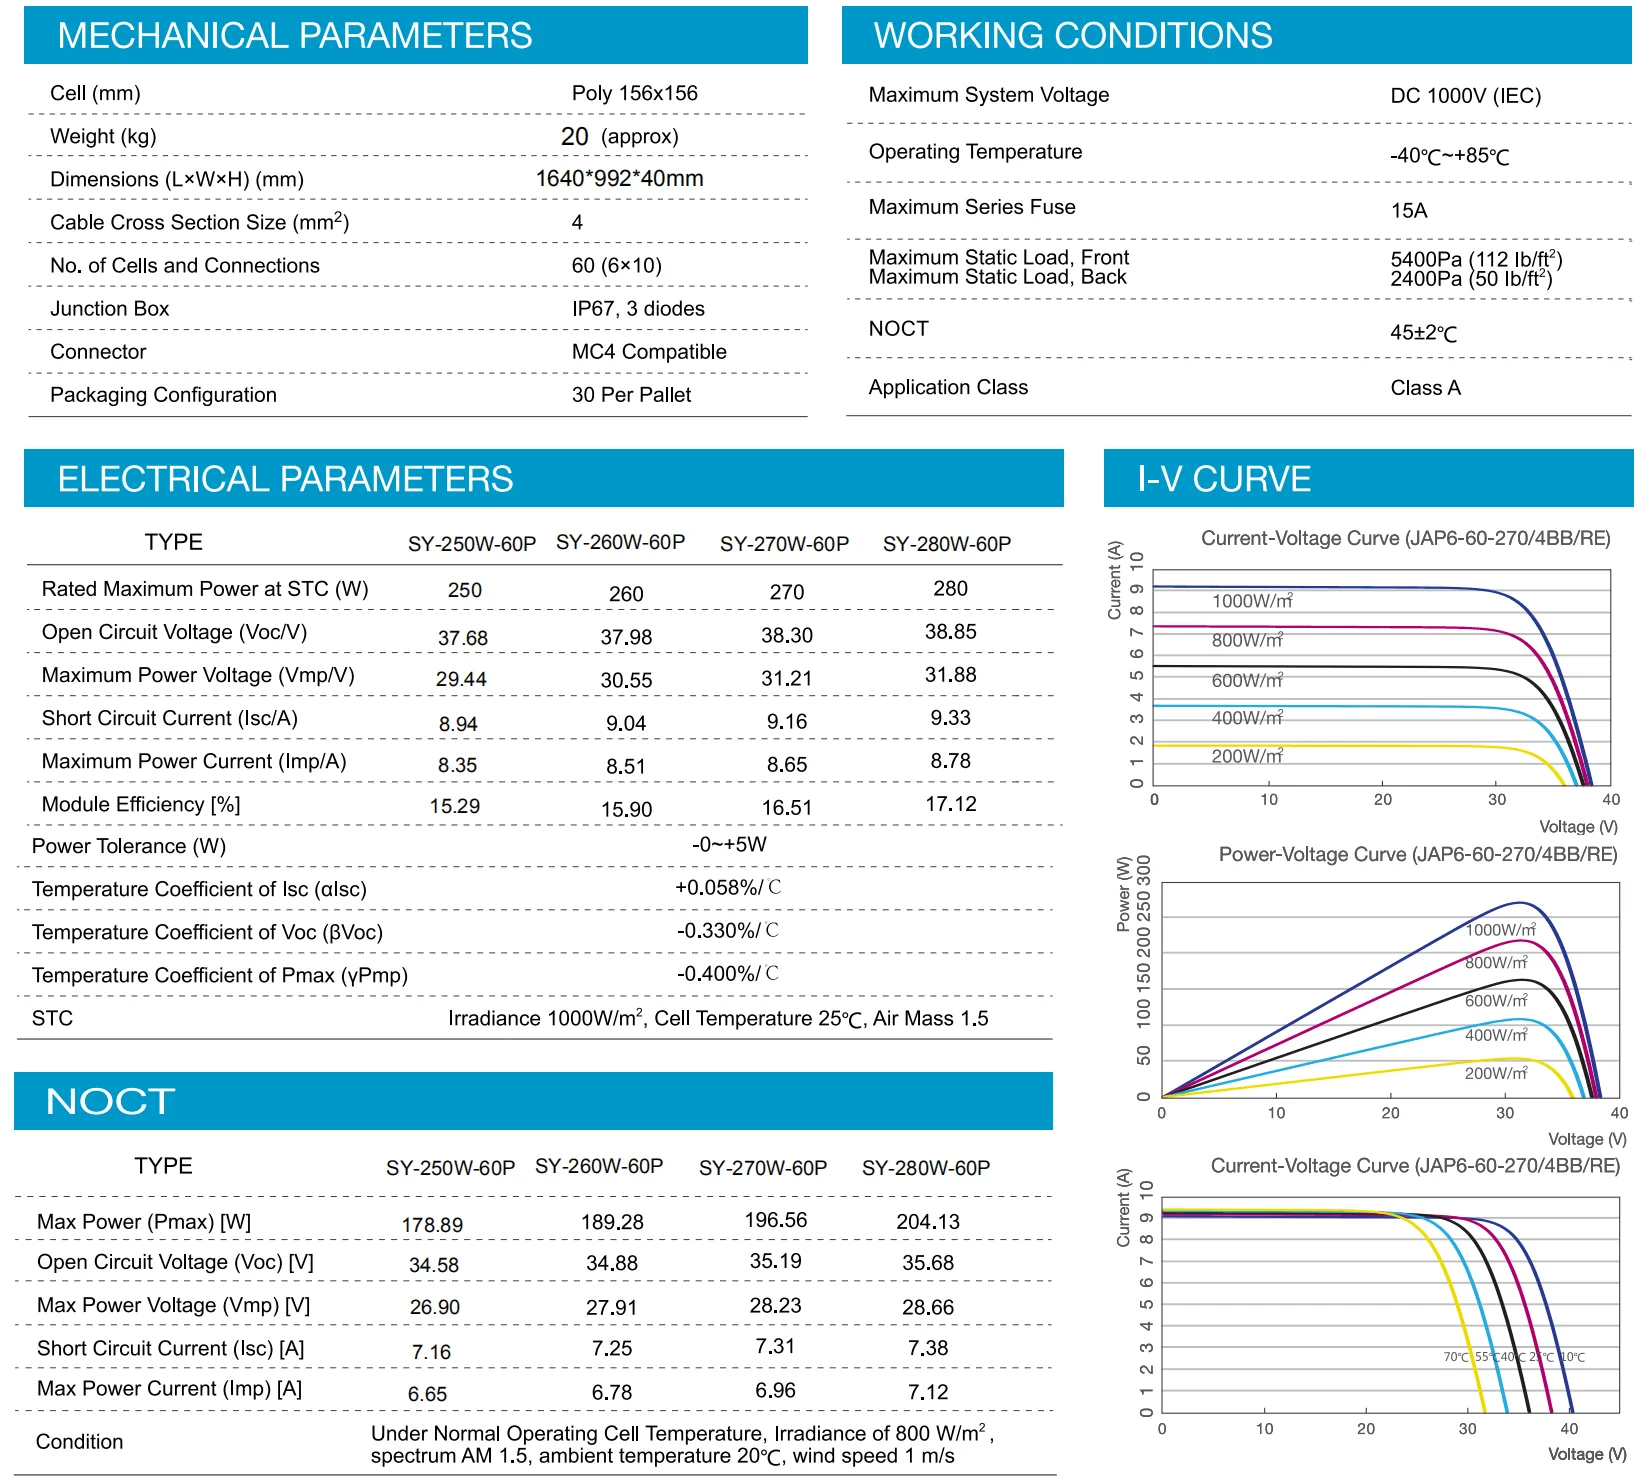1640x1482 pixels.
Task: Click the Voc value 38.85
Action: tap(951, 632)
